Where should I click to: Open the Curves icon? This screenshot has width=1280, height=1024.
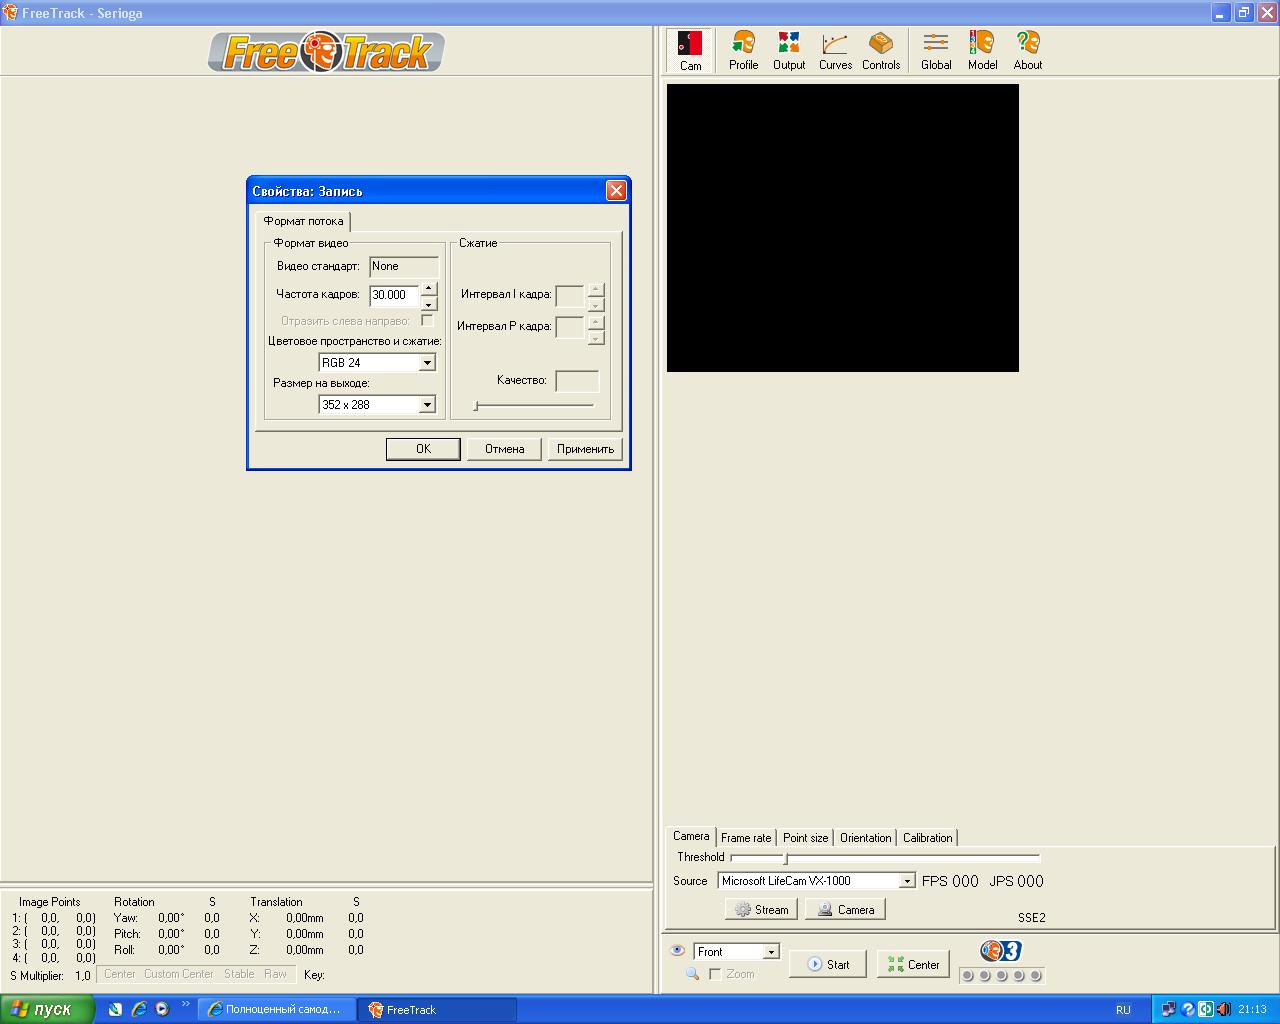coord(835,50)
